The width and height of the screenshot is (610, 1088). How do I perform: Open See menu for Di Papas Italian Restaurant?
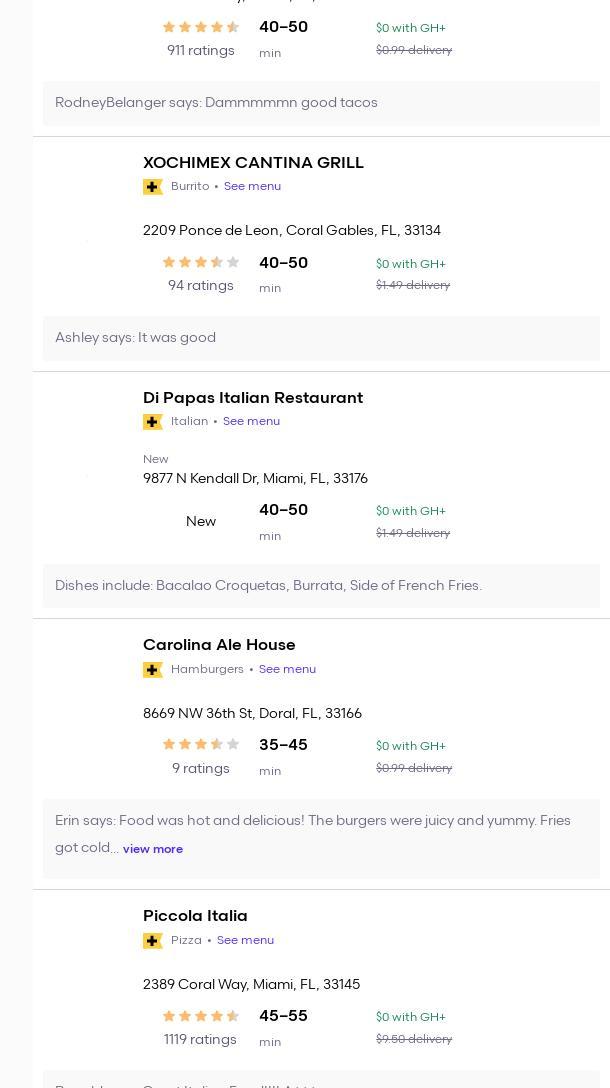click(x=251, y=422)
